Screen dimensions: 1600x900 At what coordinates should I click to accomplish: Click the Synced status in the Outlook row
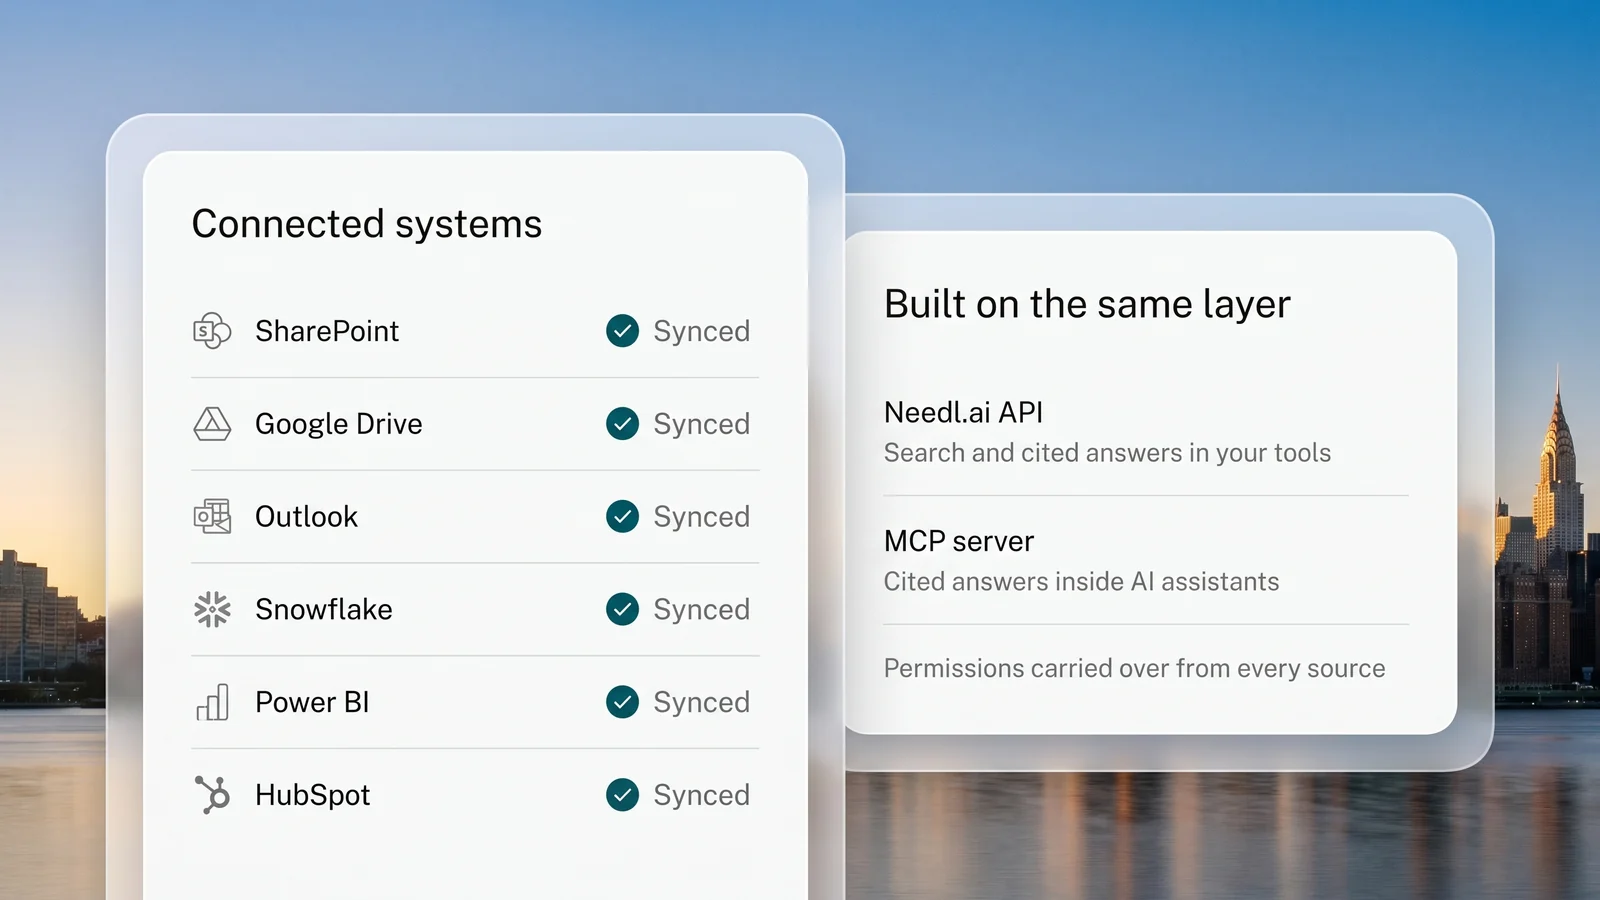(x=701, y=518)
